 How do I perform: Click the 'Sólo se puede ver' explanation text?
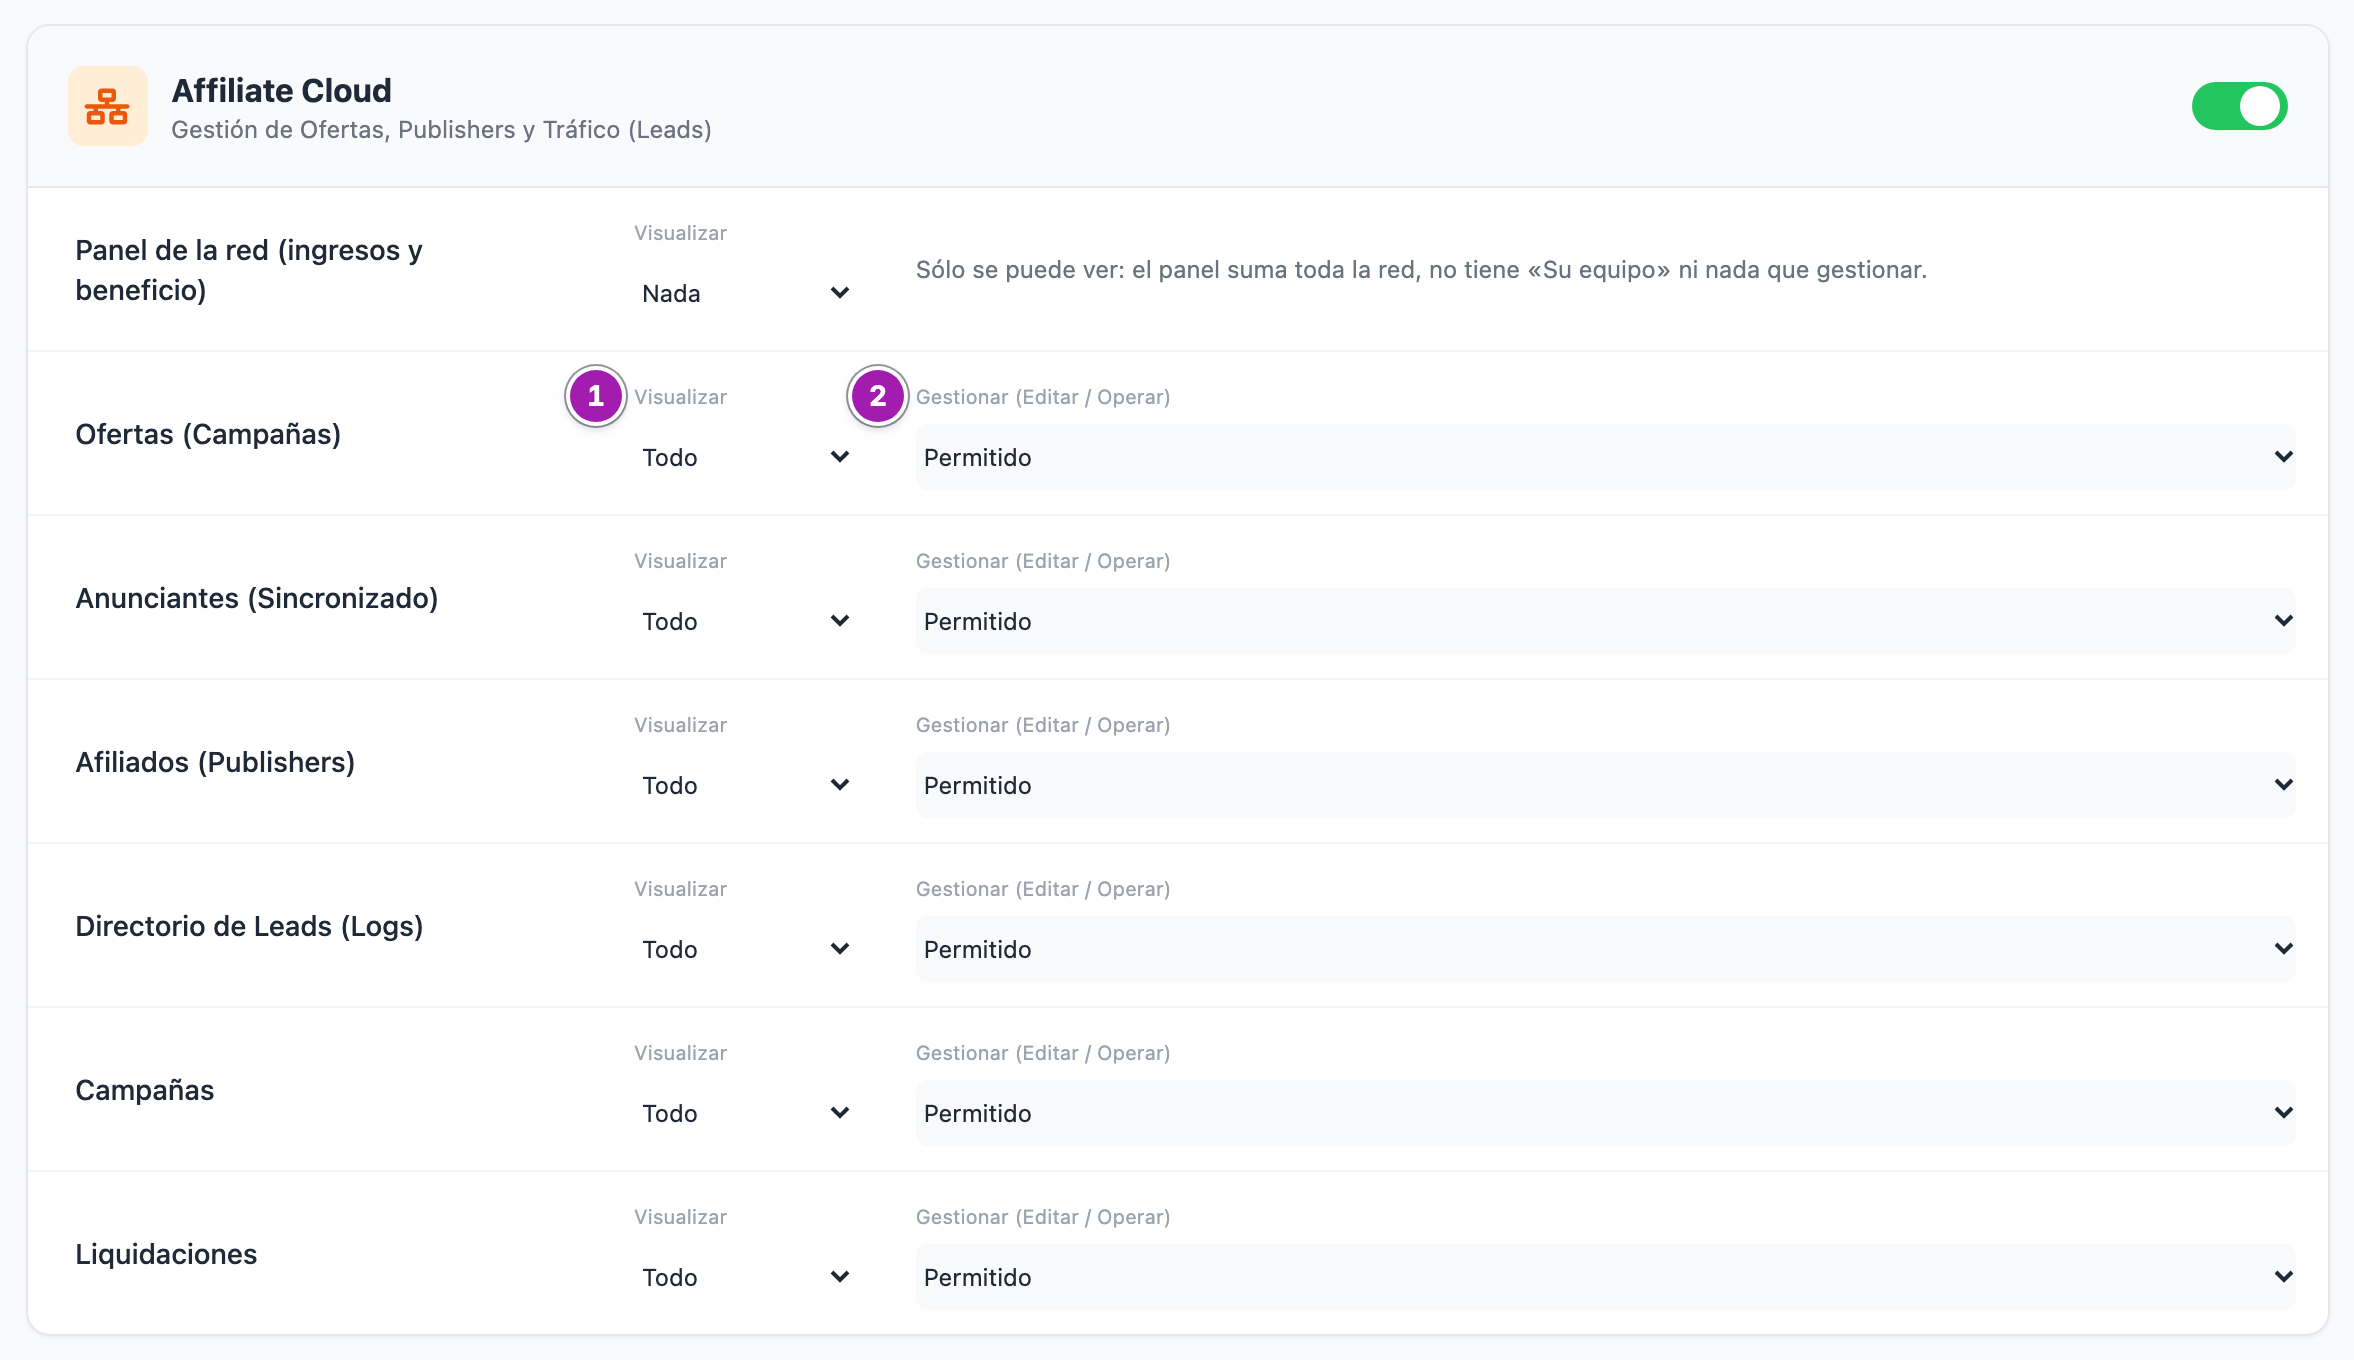[1421, 270]
